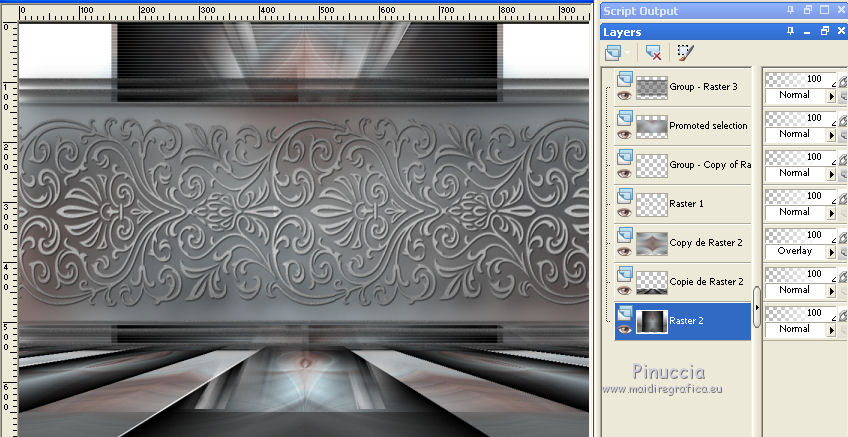Open blend mode arrow for Copie de Raster 2
This screenshot has width=848, height=437.
point(832,291)
